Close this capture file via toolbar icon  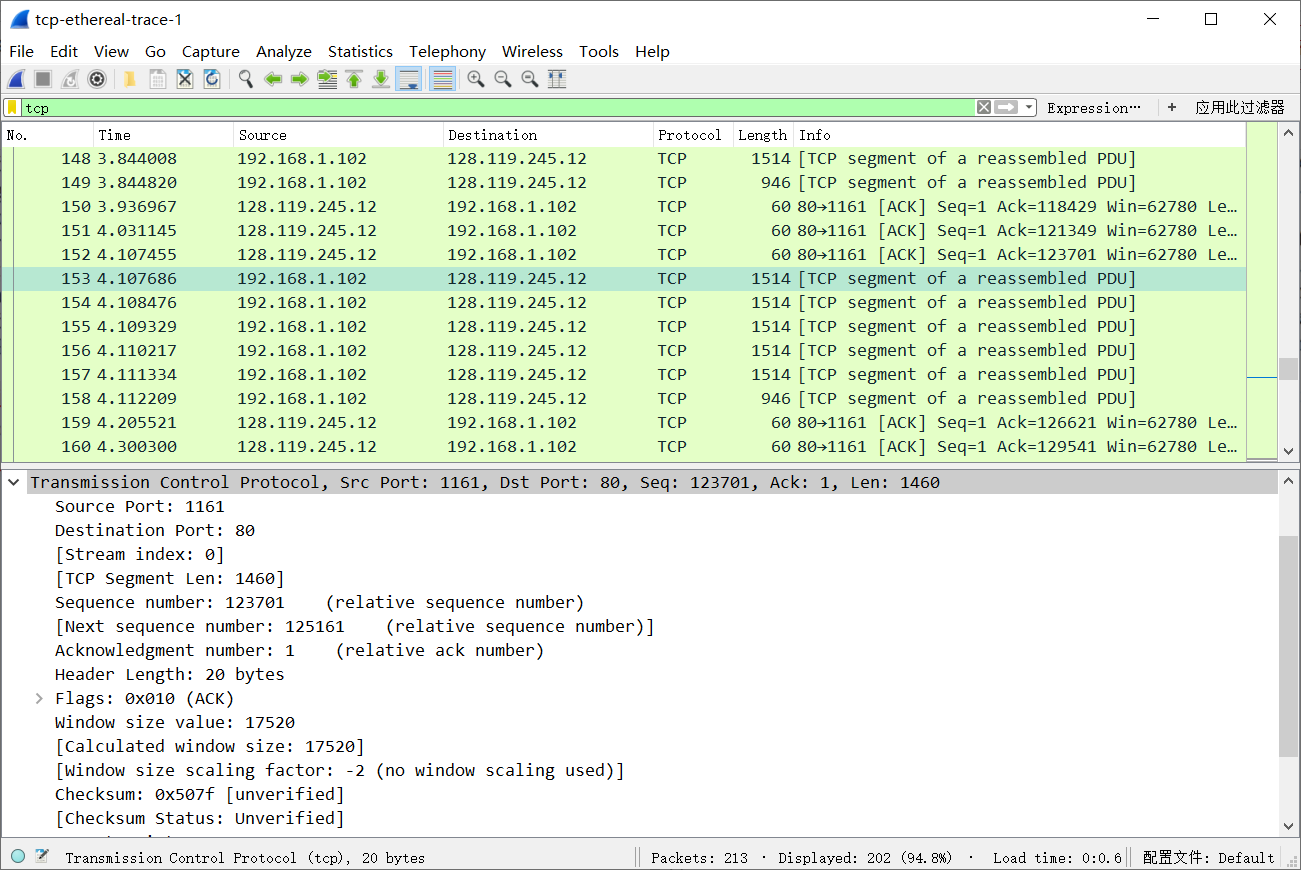184,79
